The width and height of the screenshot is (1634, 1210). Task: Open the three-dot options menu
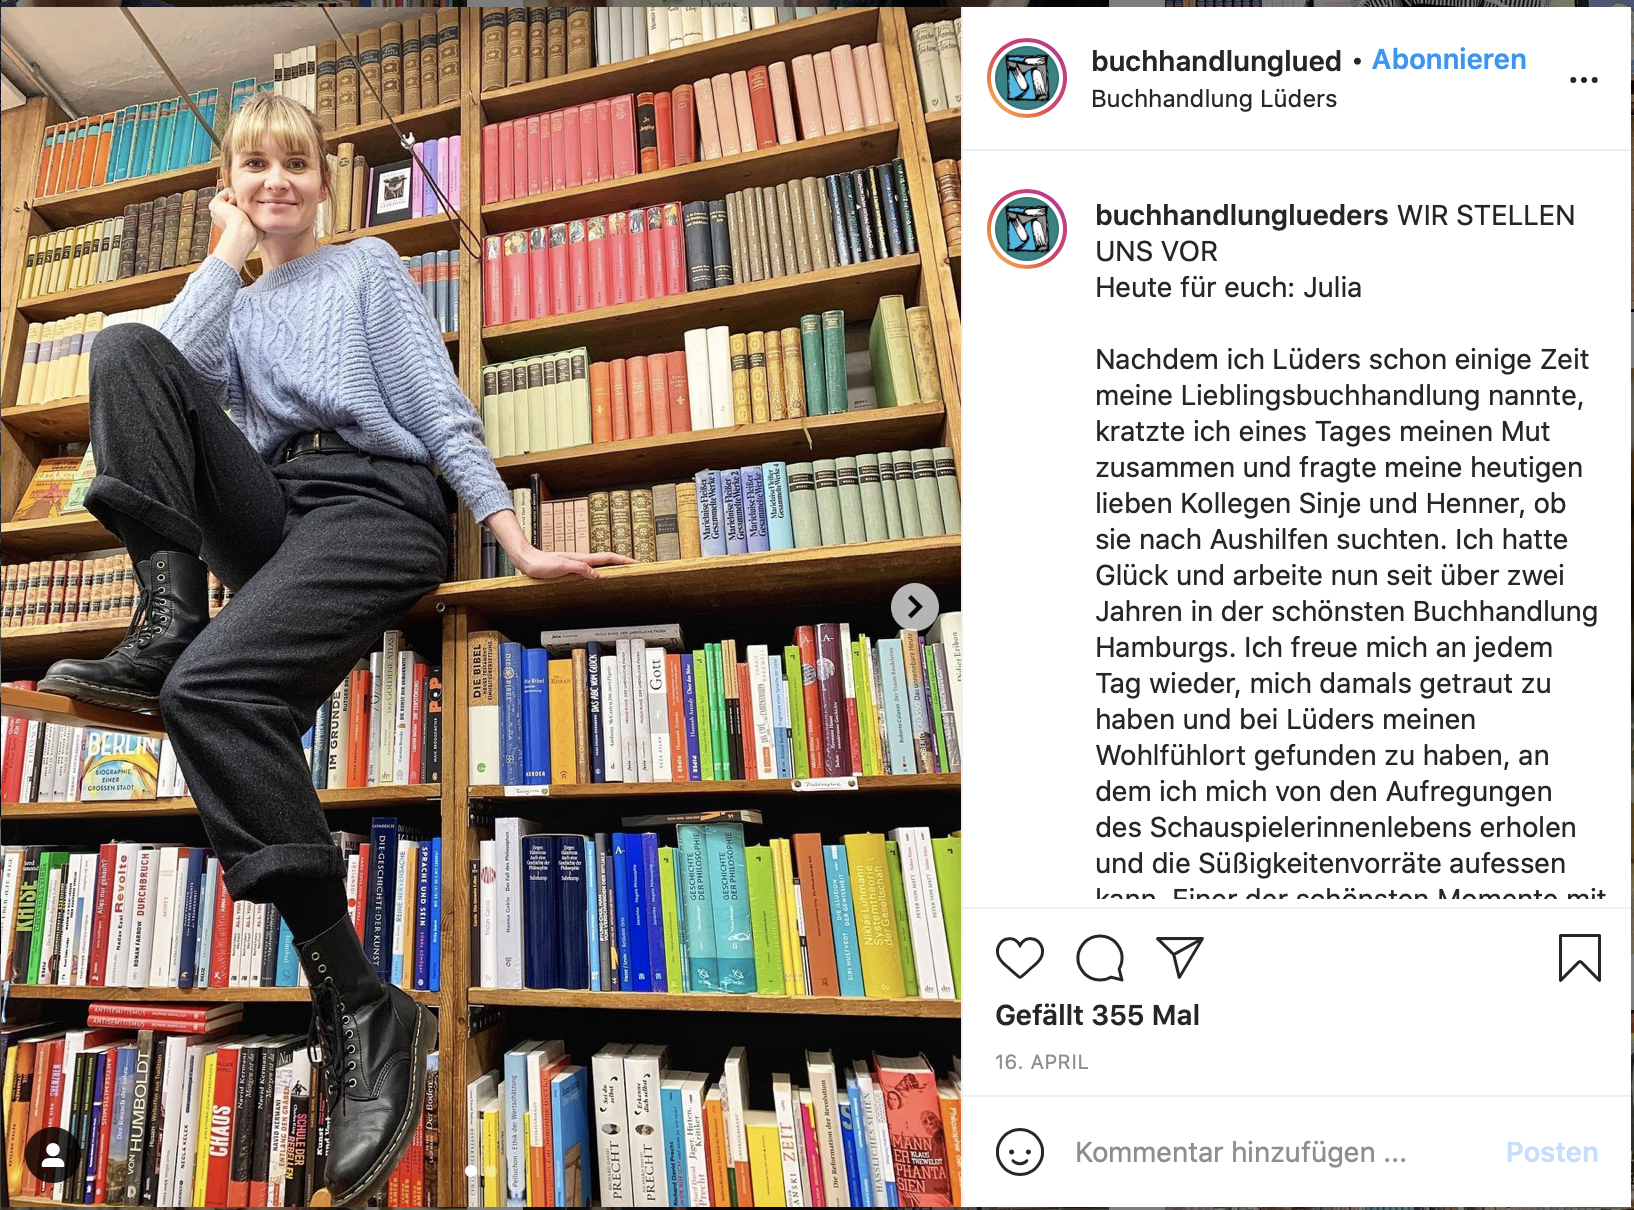1584,80
